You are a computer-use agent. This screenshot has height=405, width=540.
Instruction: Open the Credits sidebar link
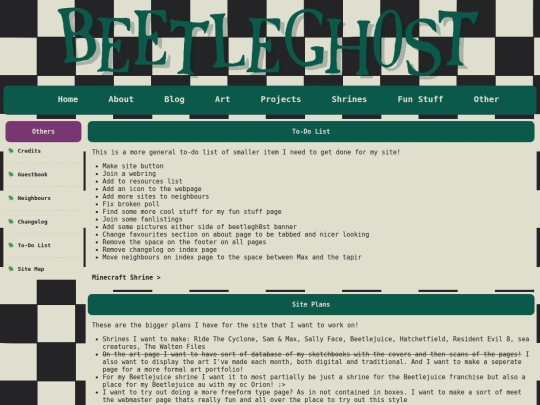point(29,151)
